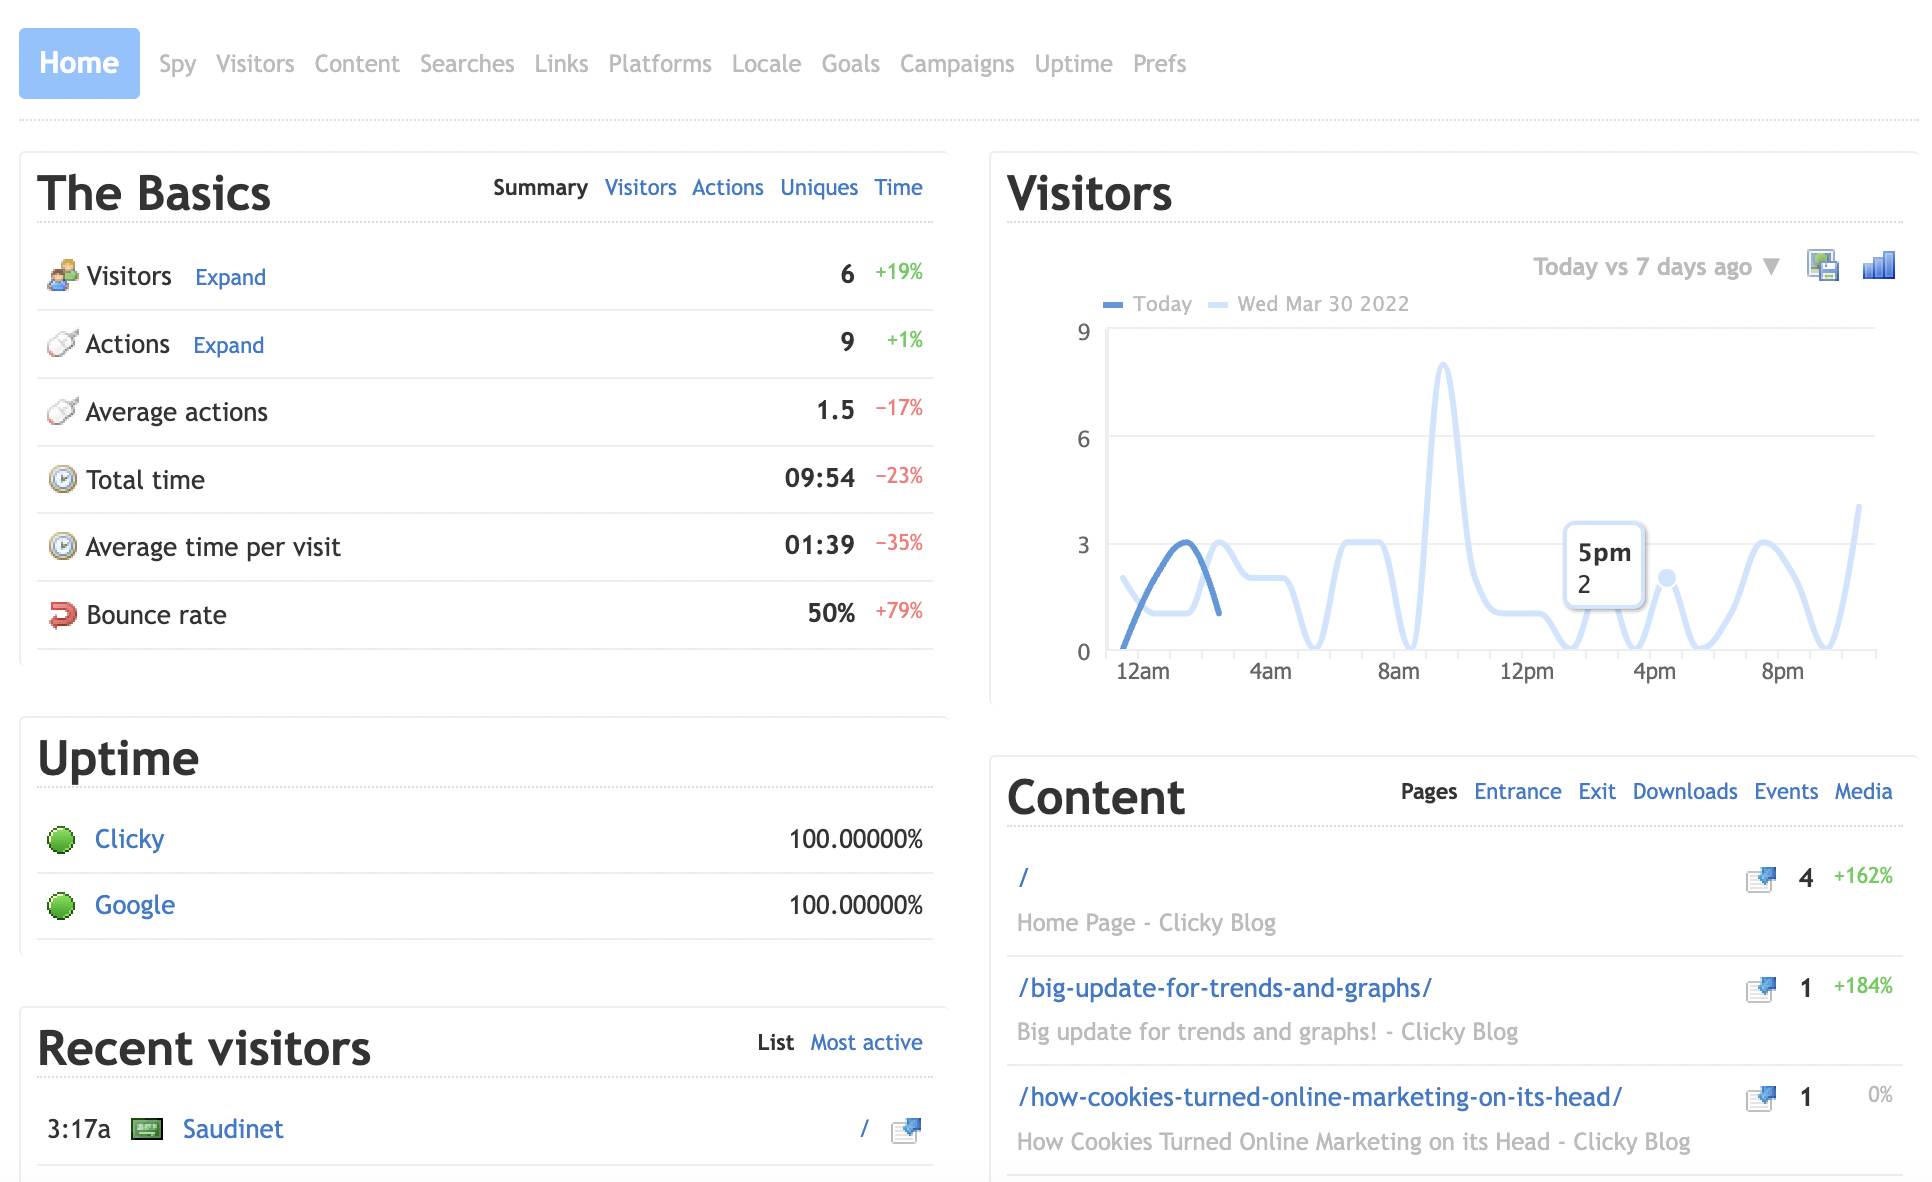This screenshot has width=1932, height=1182.
Task: Click green status dot for Google uptime
Action: pos(61,906)
